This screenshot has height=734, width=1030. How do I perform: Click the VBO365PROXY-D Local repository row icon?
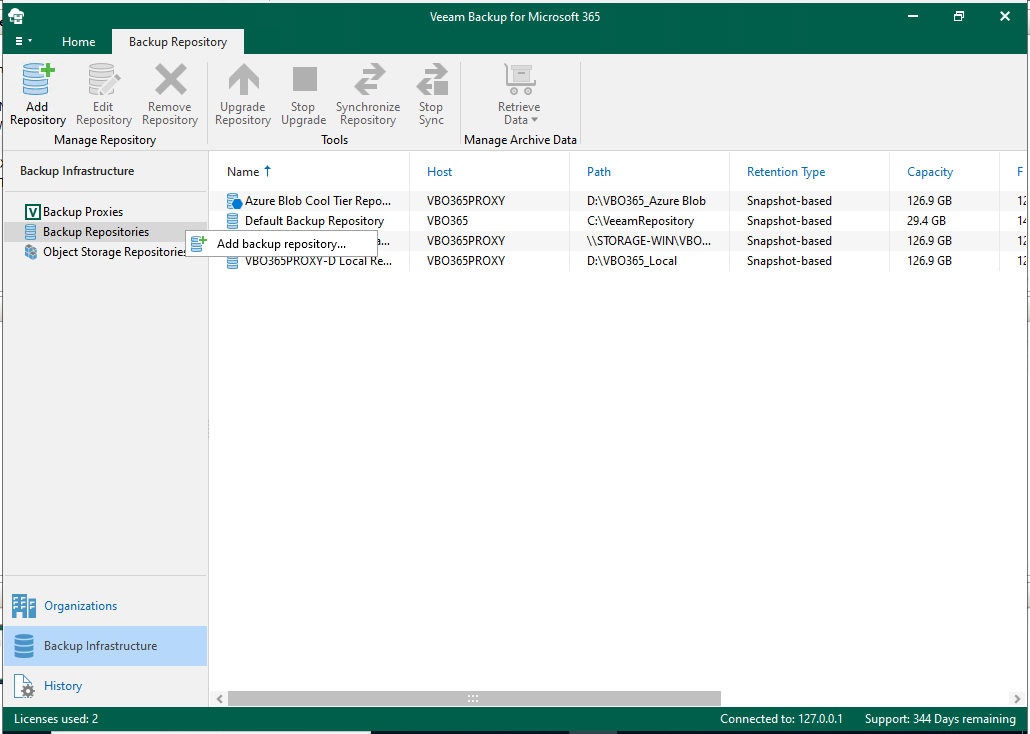pos(233,263)
